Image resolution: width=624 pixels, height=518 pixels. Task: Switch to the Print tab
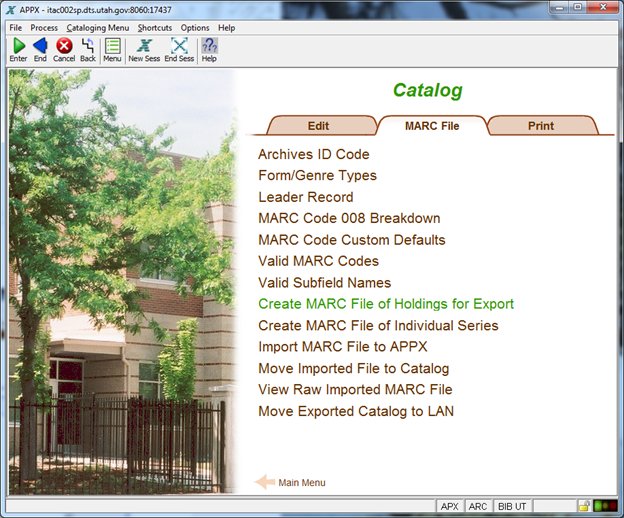click(x=541, y=126)
